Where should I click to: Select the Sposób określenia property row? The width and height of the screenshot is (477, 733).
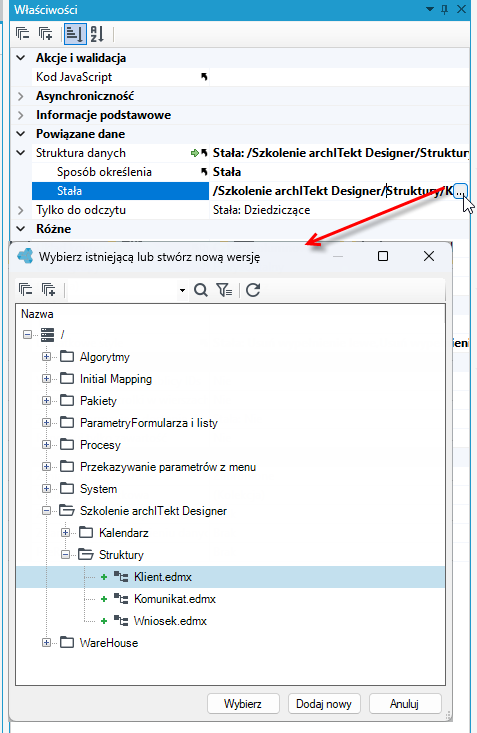(251, 172)
